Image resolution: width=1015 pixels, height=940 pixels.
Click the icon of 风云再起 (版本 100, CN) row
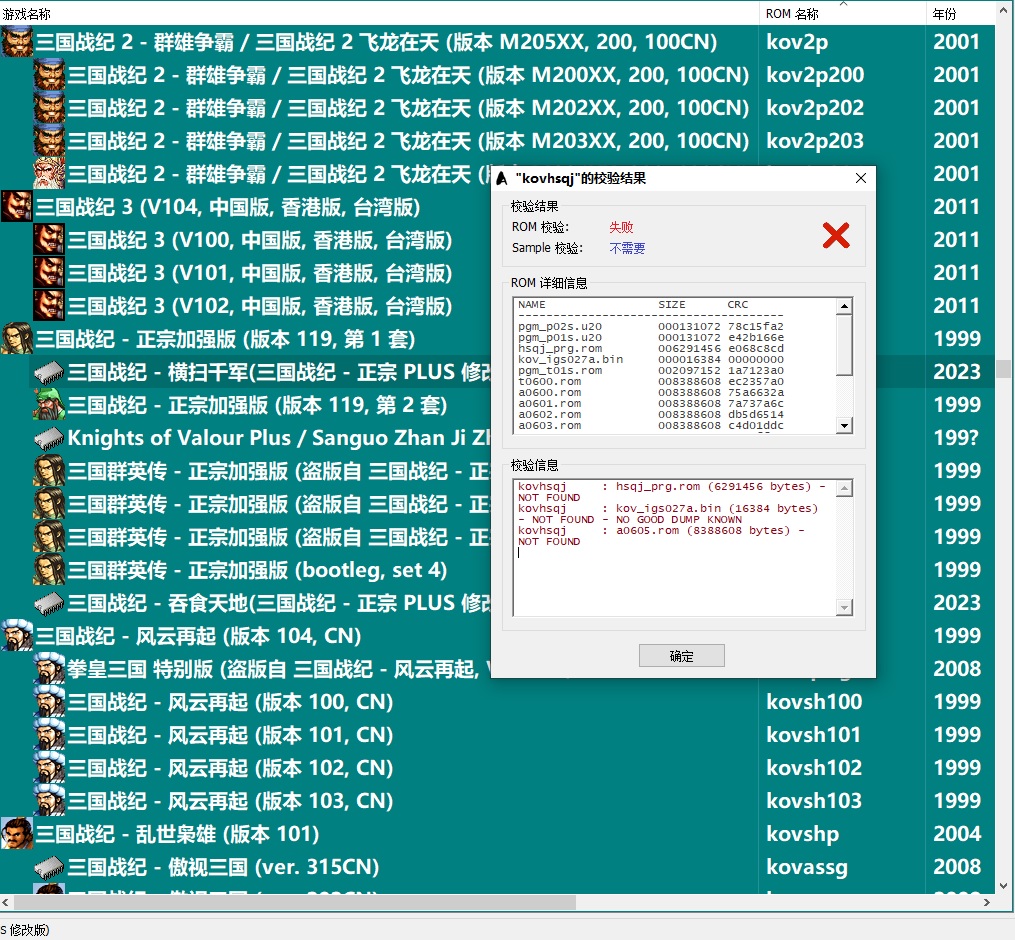pyautogui.click(x=49, y=702)
